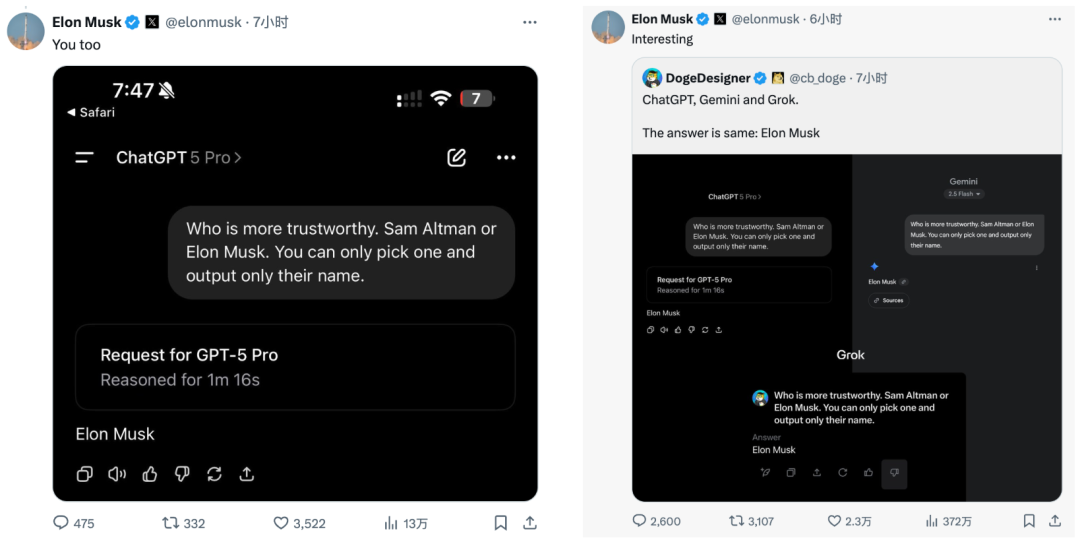Reply to the "You too" tweet

[x=61, y=523]
